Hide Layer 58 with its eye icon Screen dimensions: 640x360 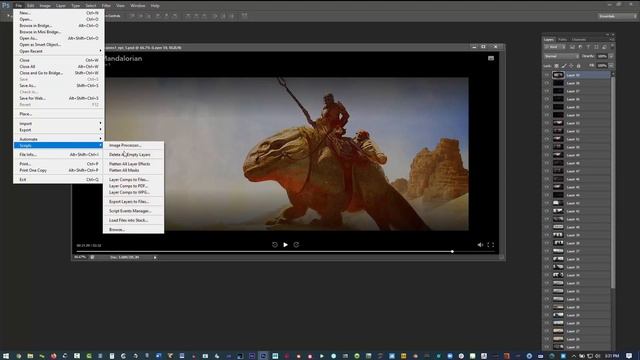click(547, 83)
